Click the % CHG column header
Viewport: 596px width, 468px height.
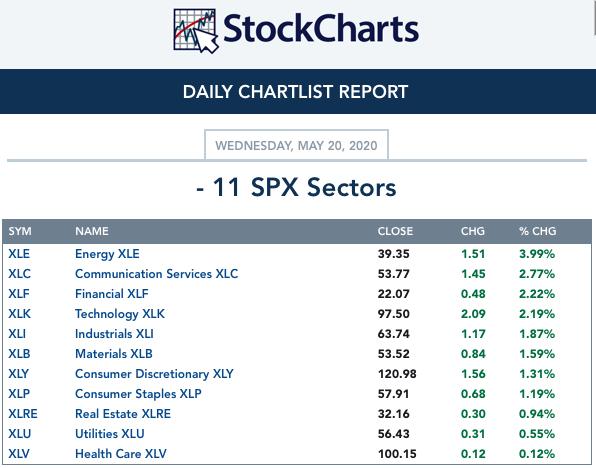pos(537,231)
